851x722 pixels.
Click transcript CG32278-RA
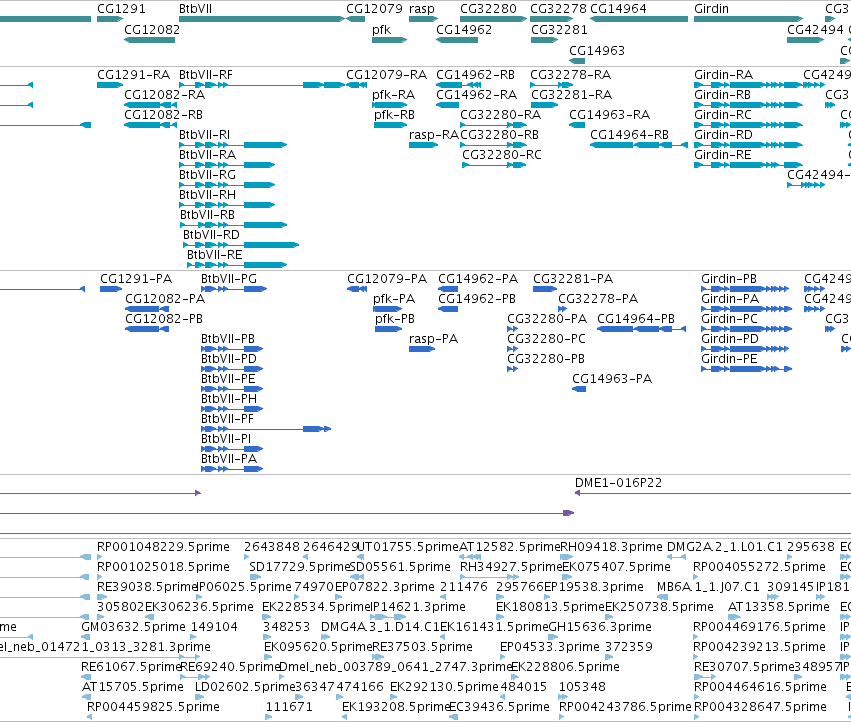click(552, 85)
